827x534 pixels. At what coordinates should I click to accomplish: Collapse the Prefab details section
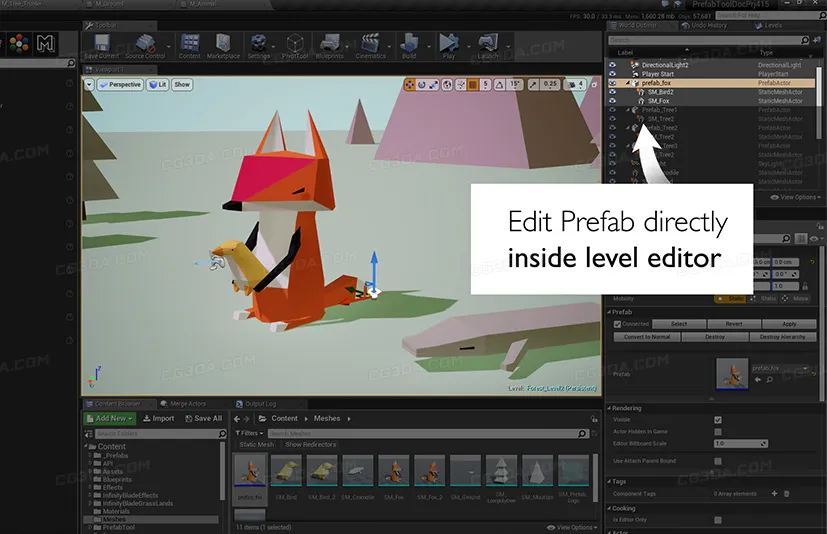click(x=609, y=312)
